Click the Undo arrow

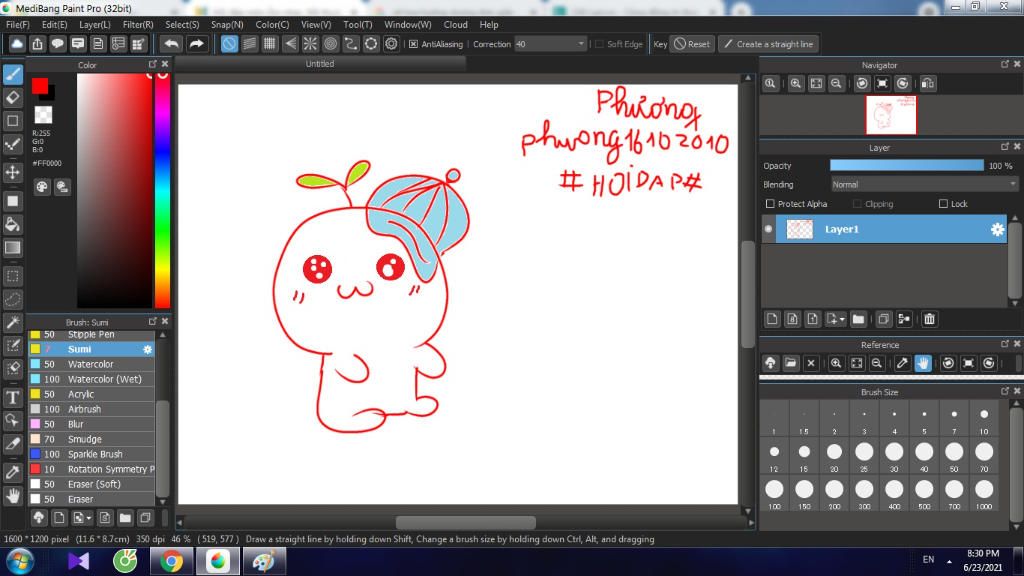pyautogui.click(x=172, y=44)
